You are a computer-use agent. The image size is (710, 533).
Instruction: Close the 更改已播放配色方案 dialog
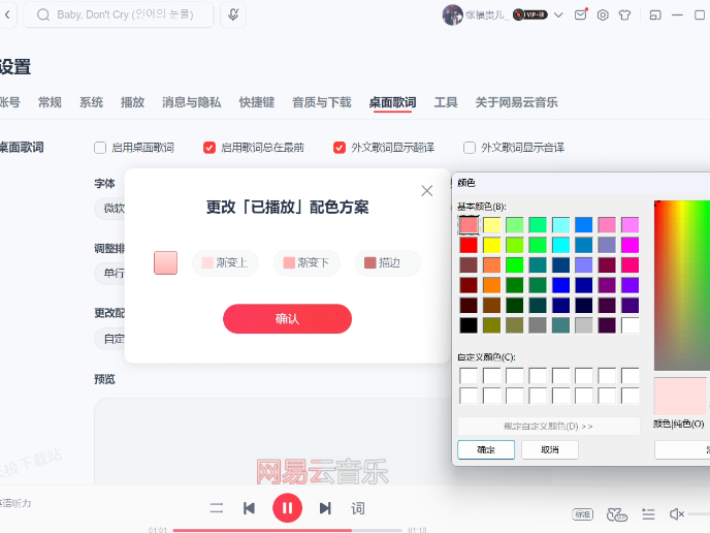click(427, 191)
